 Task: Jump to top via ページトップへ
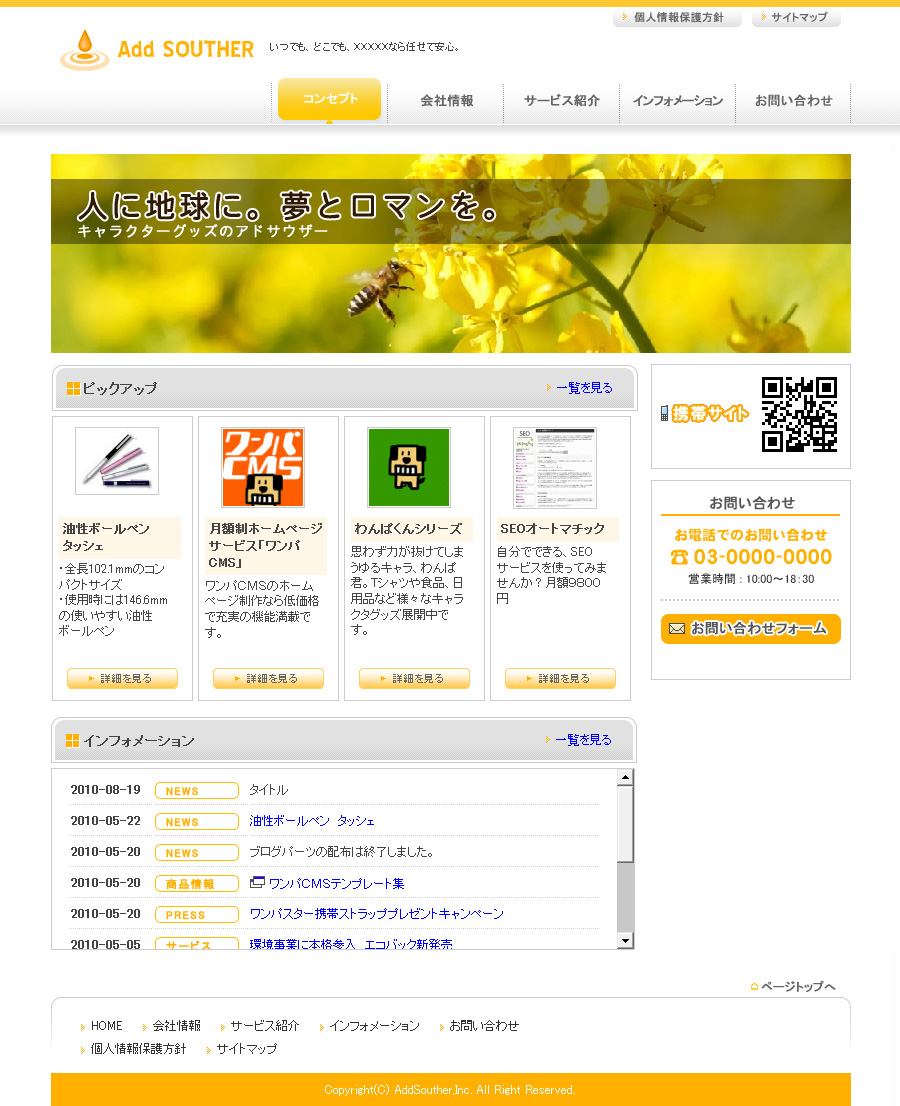(793, 986)
